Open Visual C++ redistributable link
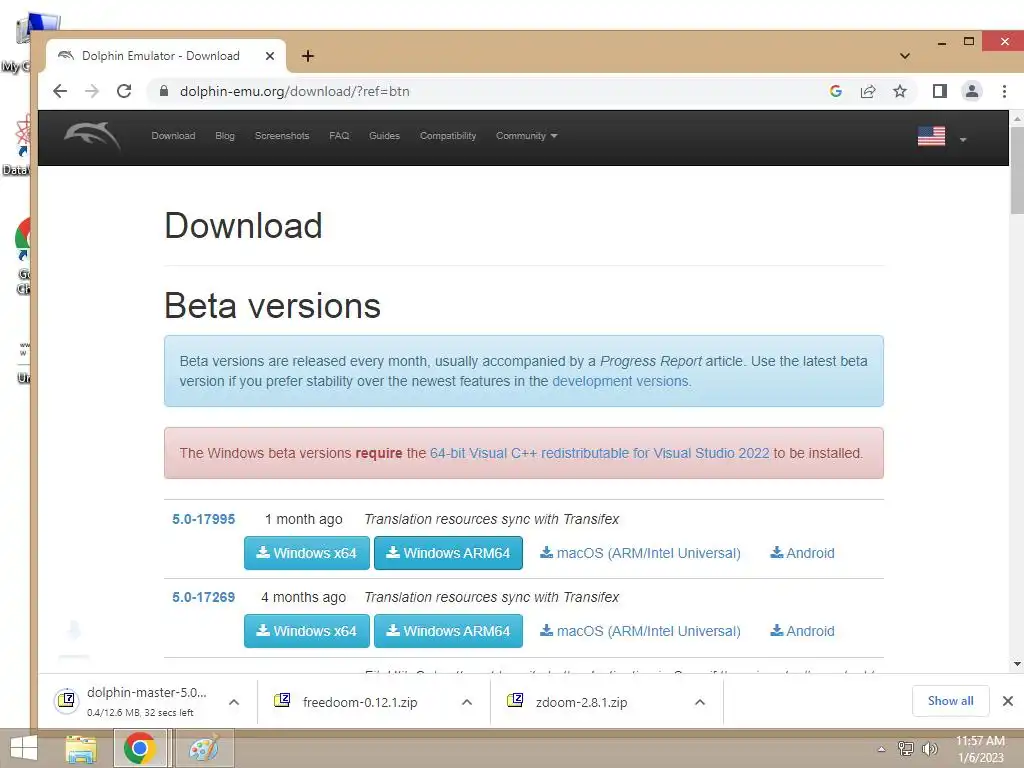Viewport: 1024px width, 768px height. pos(600,453)
